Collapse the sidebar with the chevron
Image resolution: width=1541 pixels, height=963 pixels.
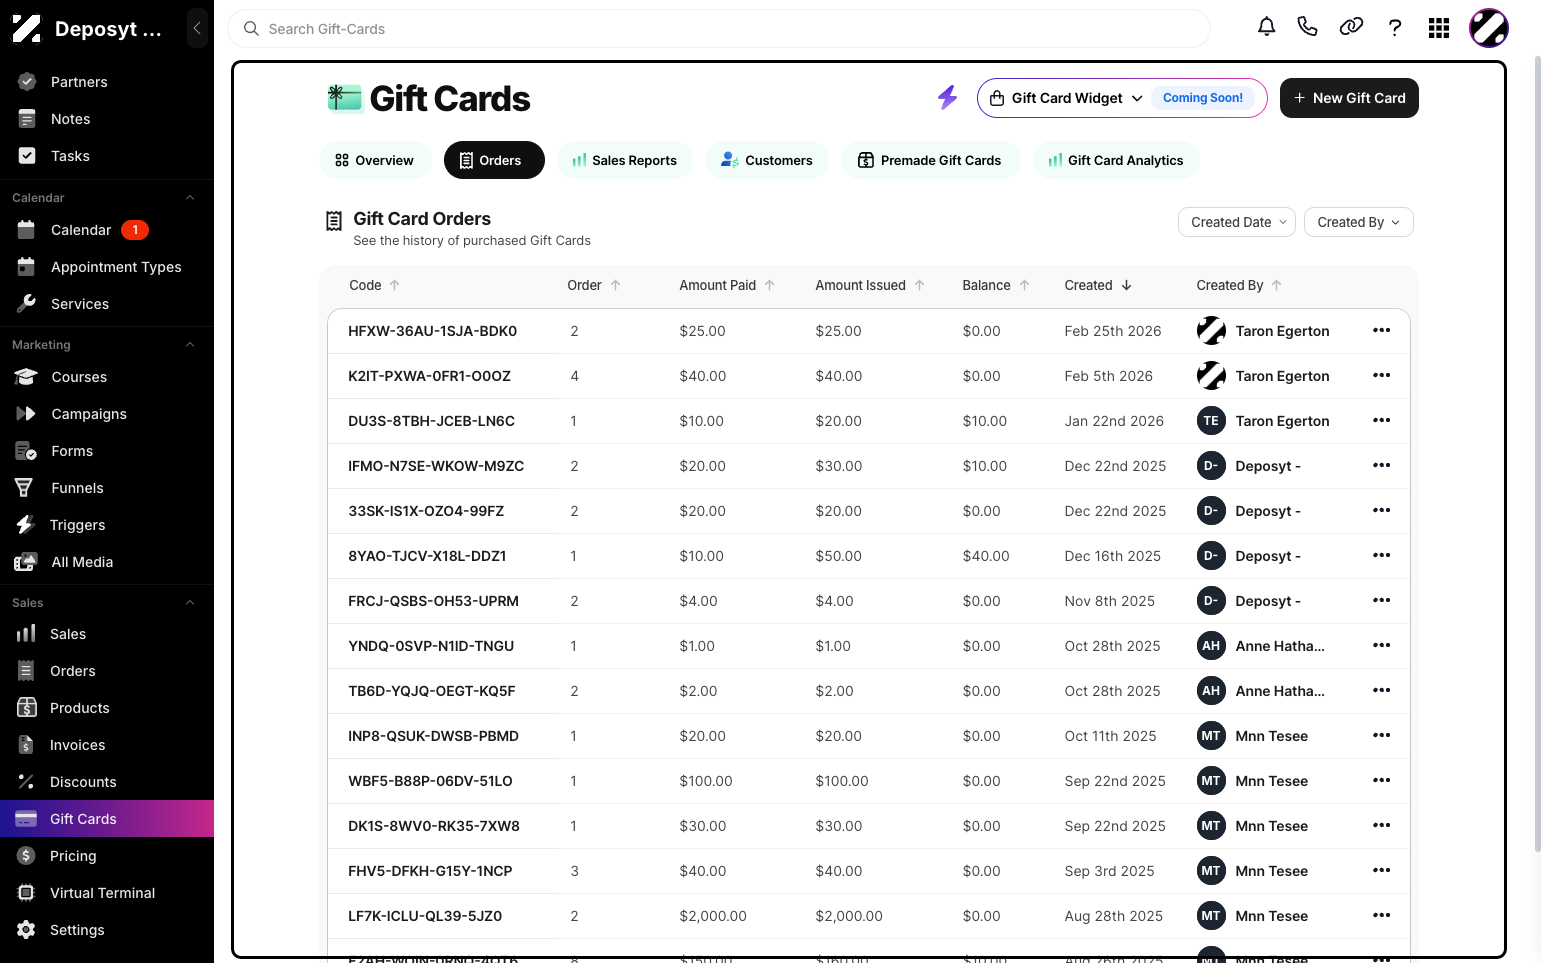[197, 28]
